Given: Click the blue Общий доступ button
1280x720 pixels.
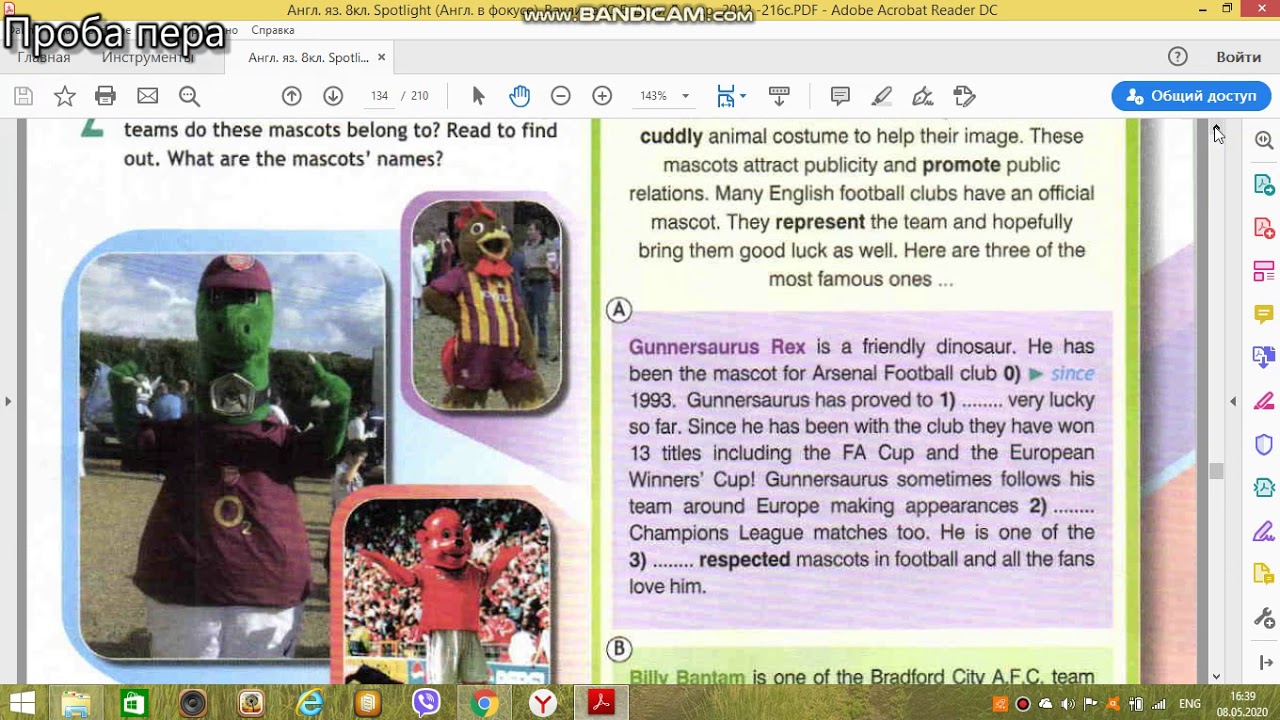Looking at the screenshot, I should coord(1191,96).
